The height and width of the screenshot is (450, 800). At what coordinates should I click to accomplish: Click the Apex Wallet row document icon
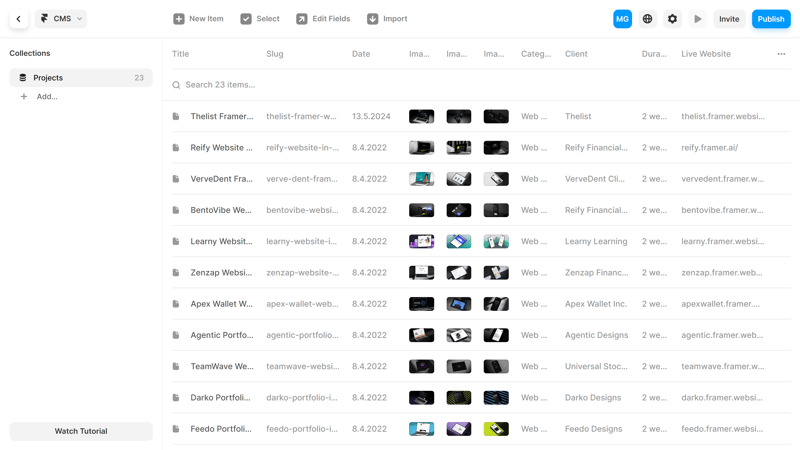[x=176, y=304]
